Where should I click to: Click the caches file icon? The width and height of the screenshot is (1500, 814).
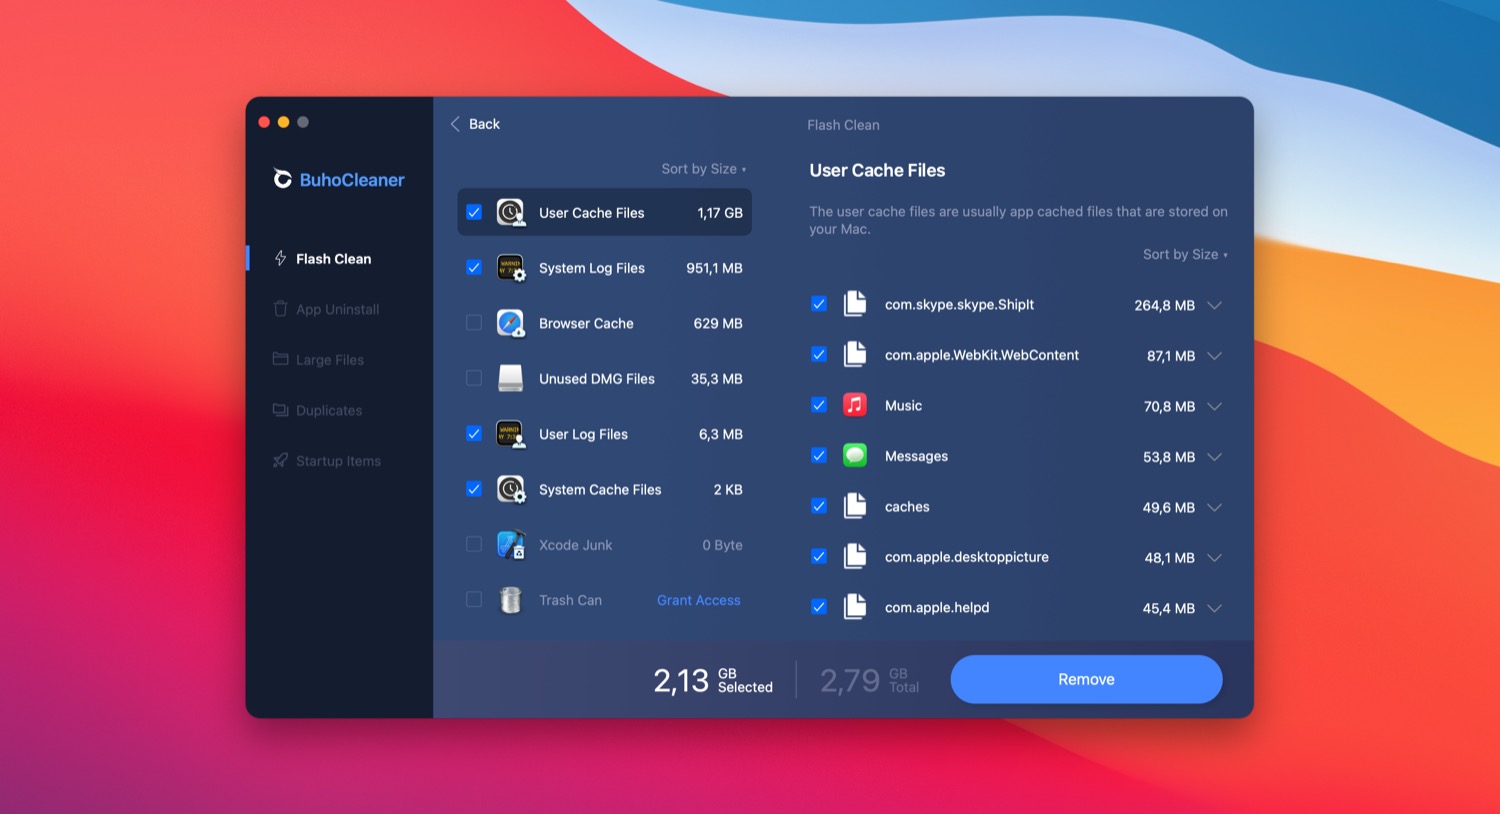click(x=855, y=506)
